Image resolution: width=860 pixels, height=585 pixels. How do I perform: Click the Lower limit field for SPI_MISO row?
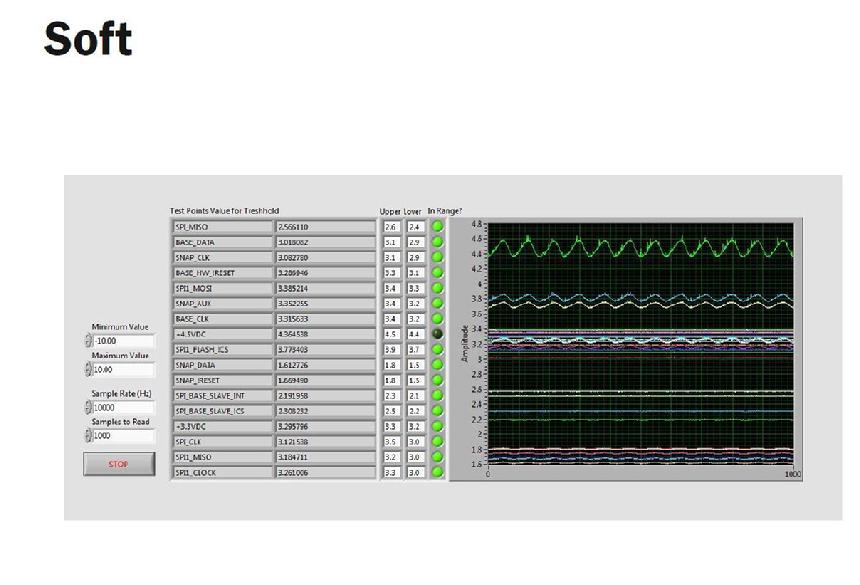415,226
